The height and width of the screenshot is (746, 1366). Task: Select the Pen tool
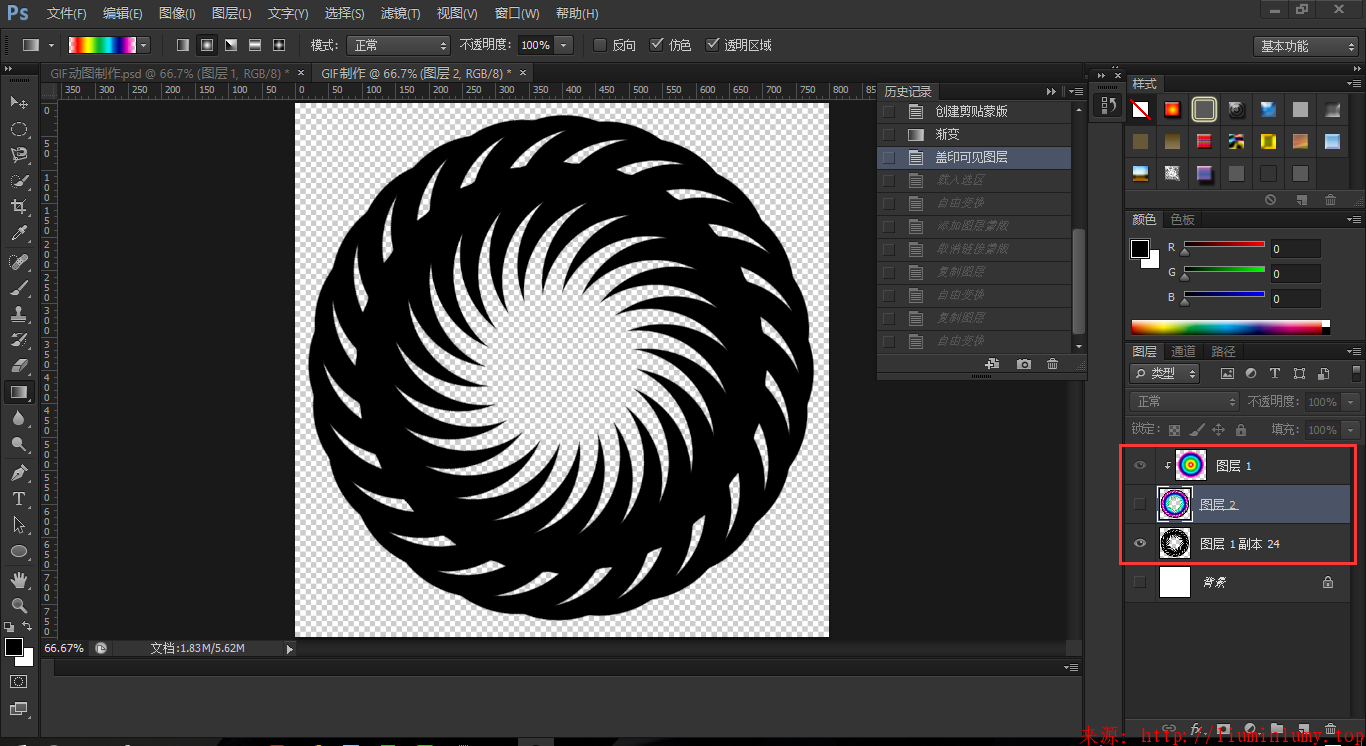coord(19,472)
